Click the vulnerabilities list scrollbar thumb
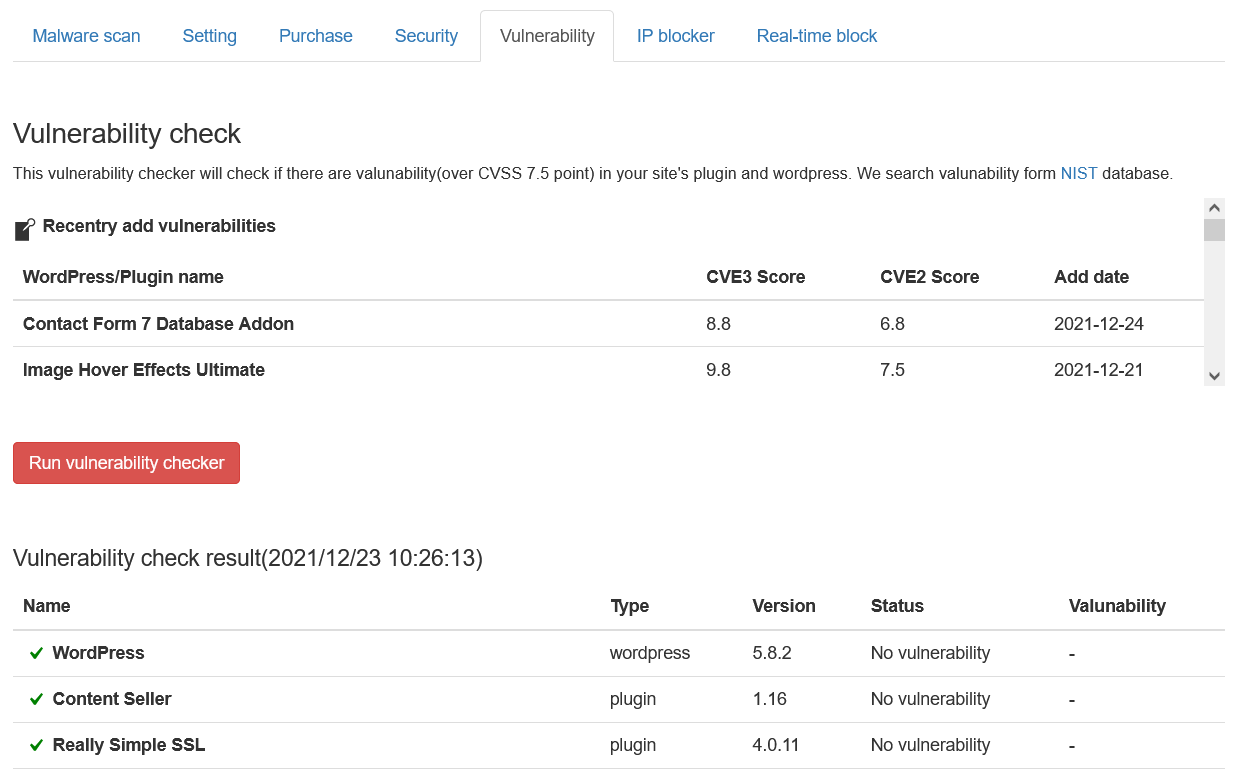This screenshot has width=1233, height=769. pos(1214,230)
